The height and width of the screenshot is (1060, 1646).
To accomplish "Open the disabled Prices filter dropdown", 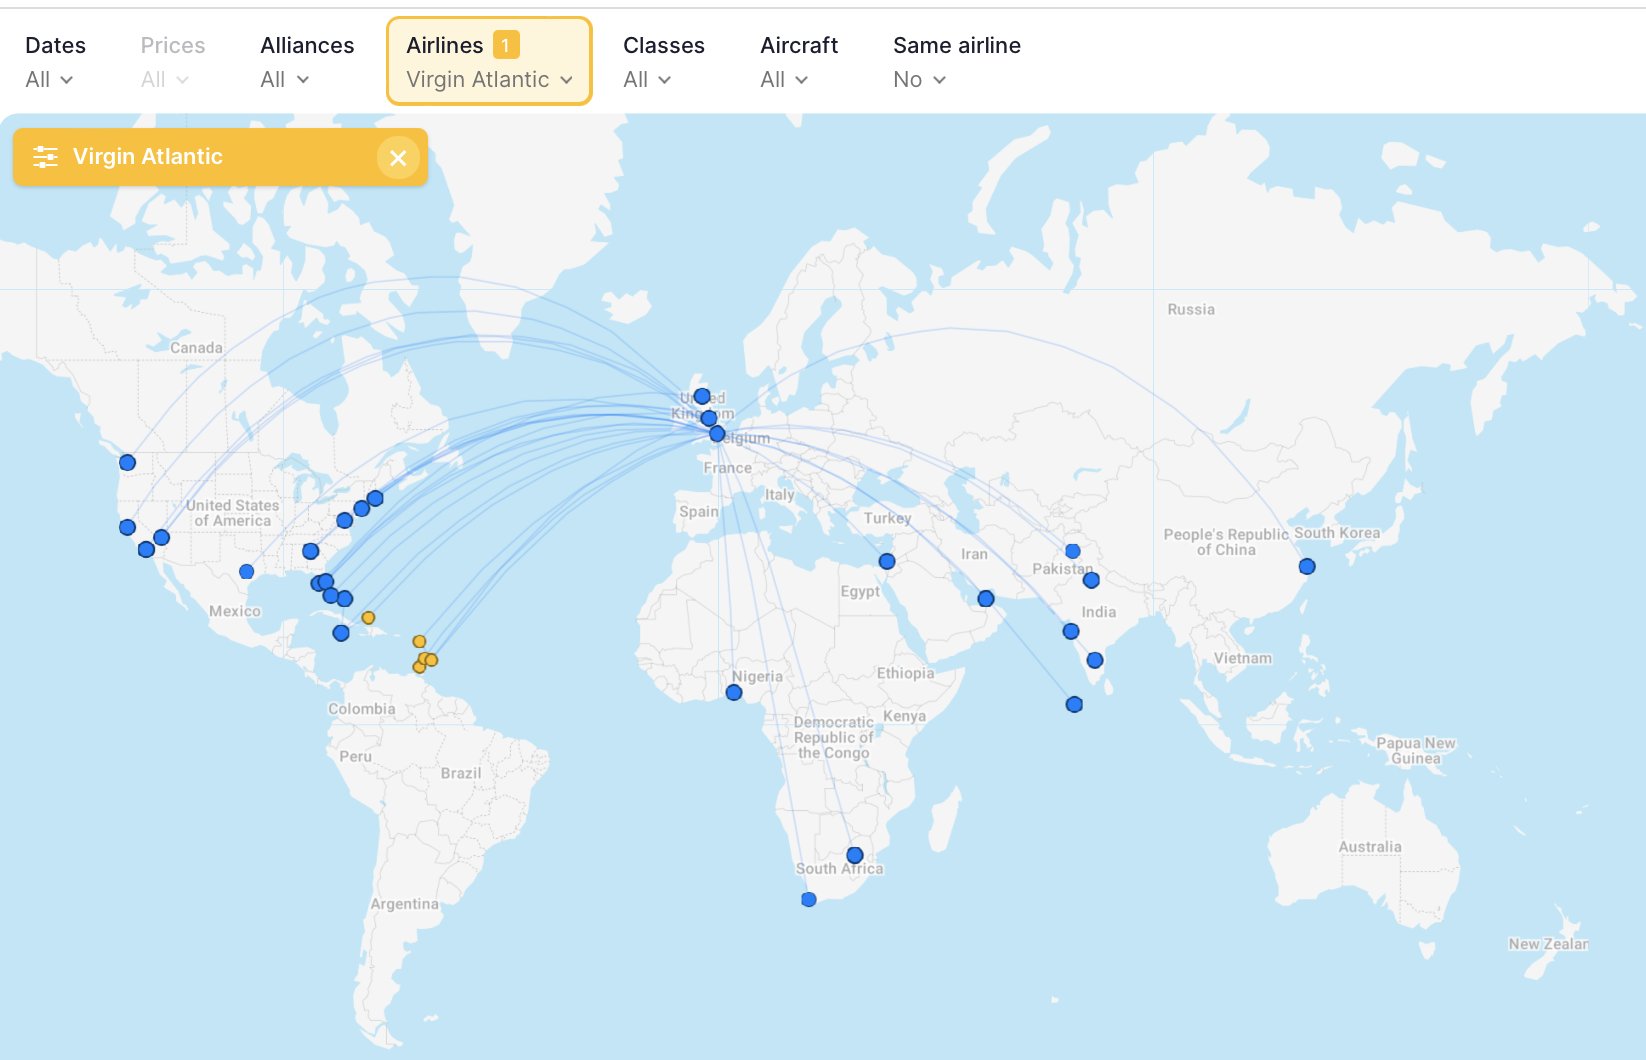I will point(172,62).
